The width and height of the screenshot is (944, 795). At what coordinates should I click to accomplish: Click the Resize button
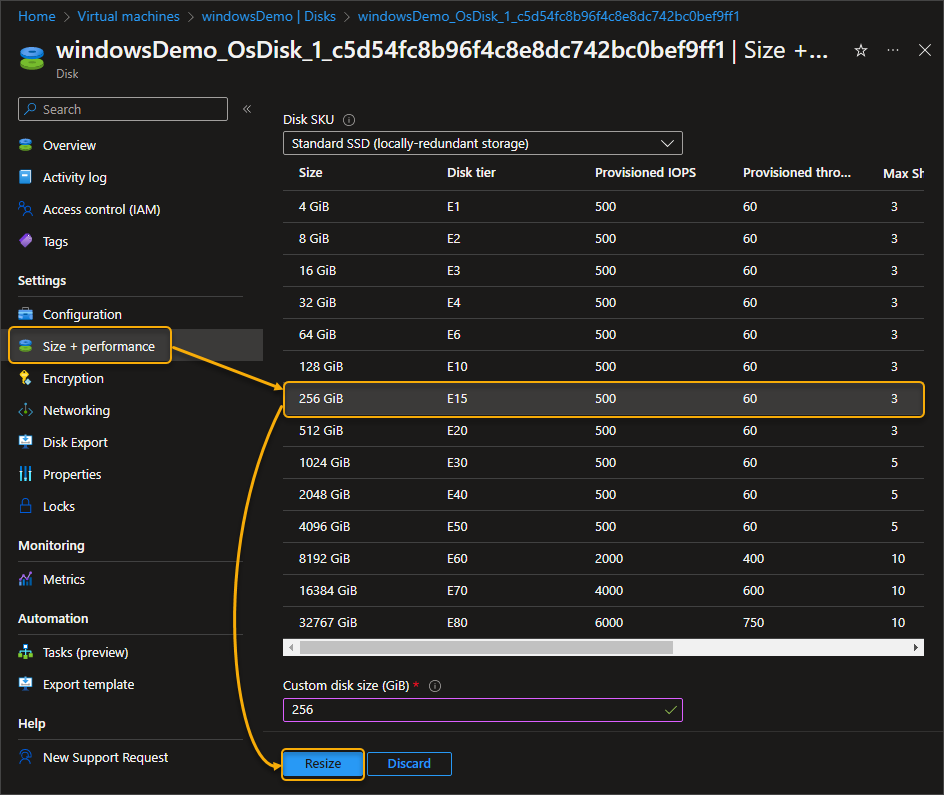pyautogui.click(x=323, y=763)
